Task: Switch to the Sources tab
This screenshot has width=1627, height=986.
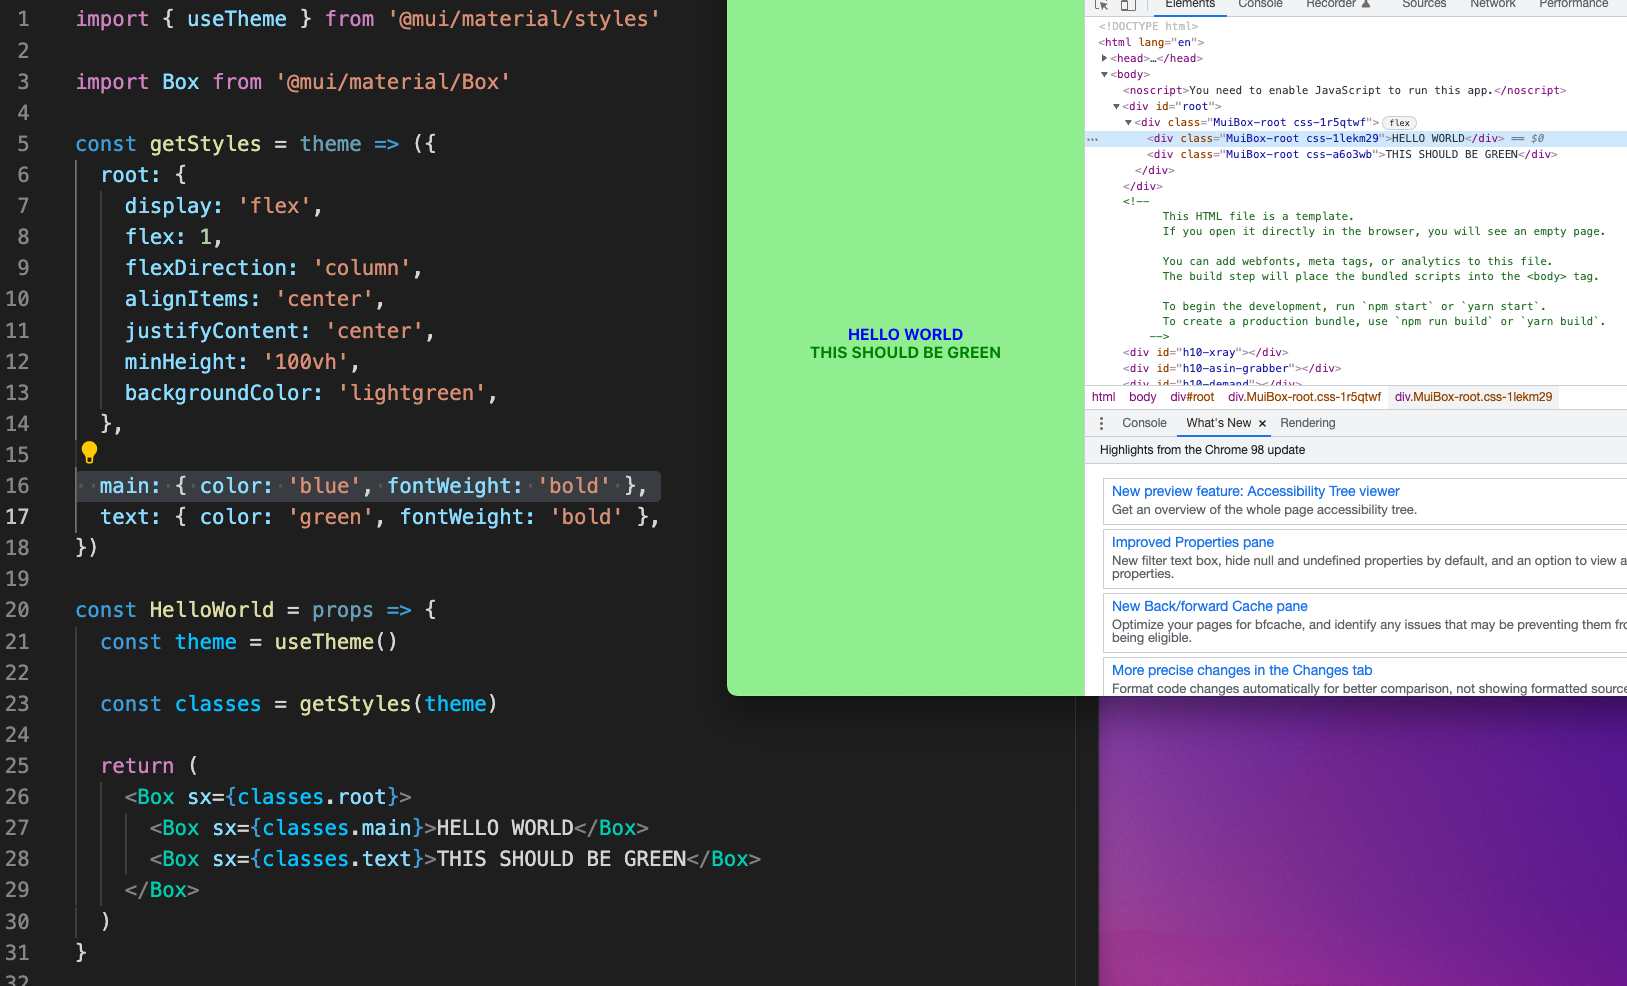Action: tap(1424, 4)
